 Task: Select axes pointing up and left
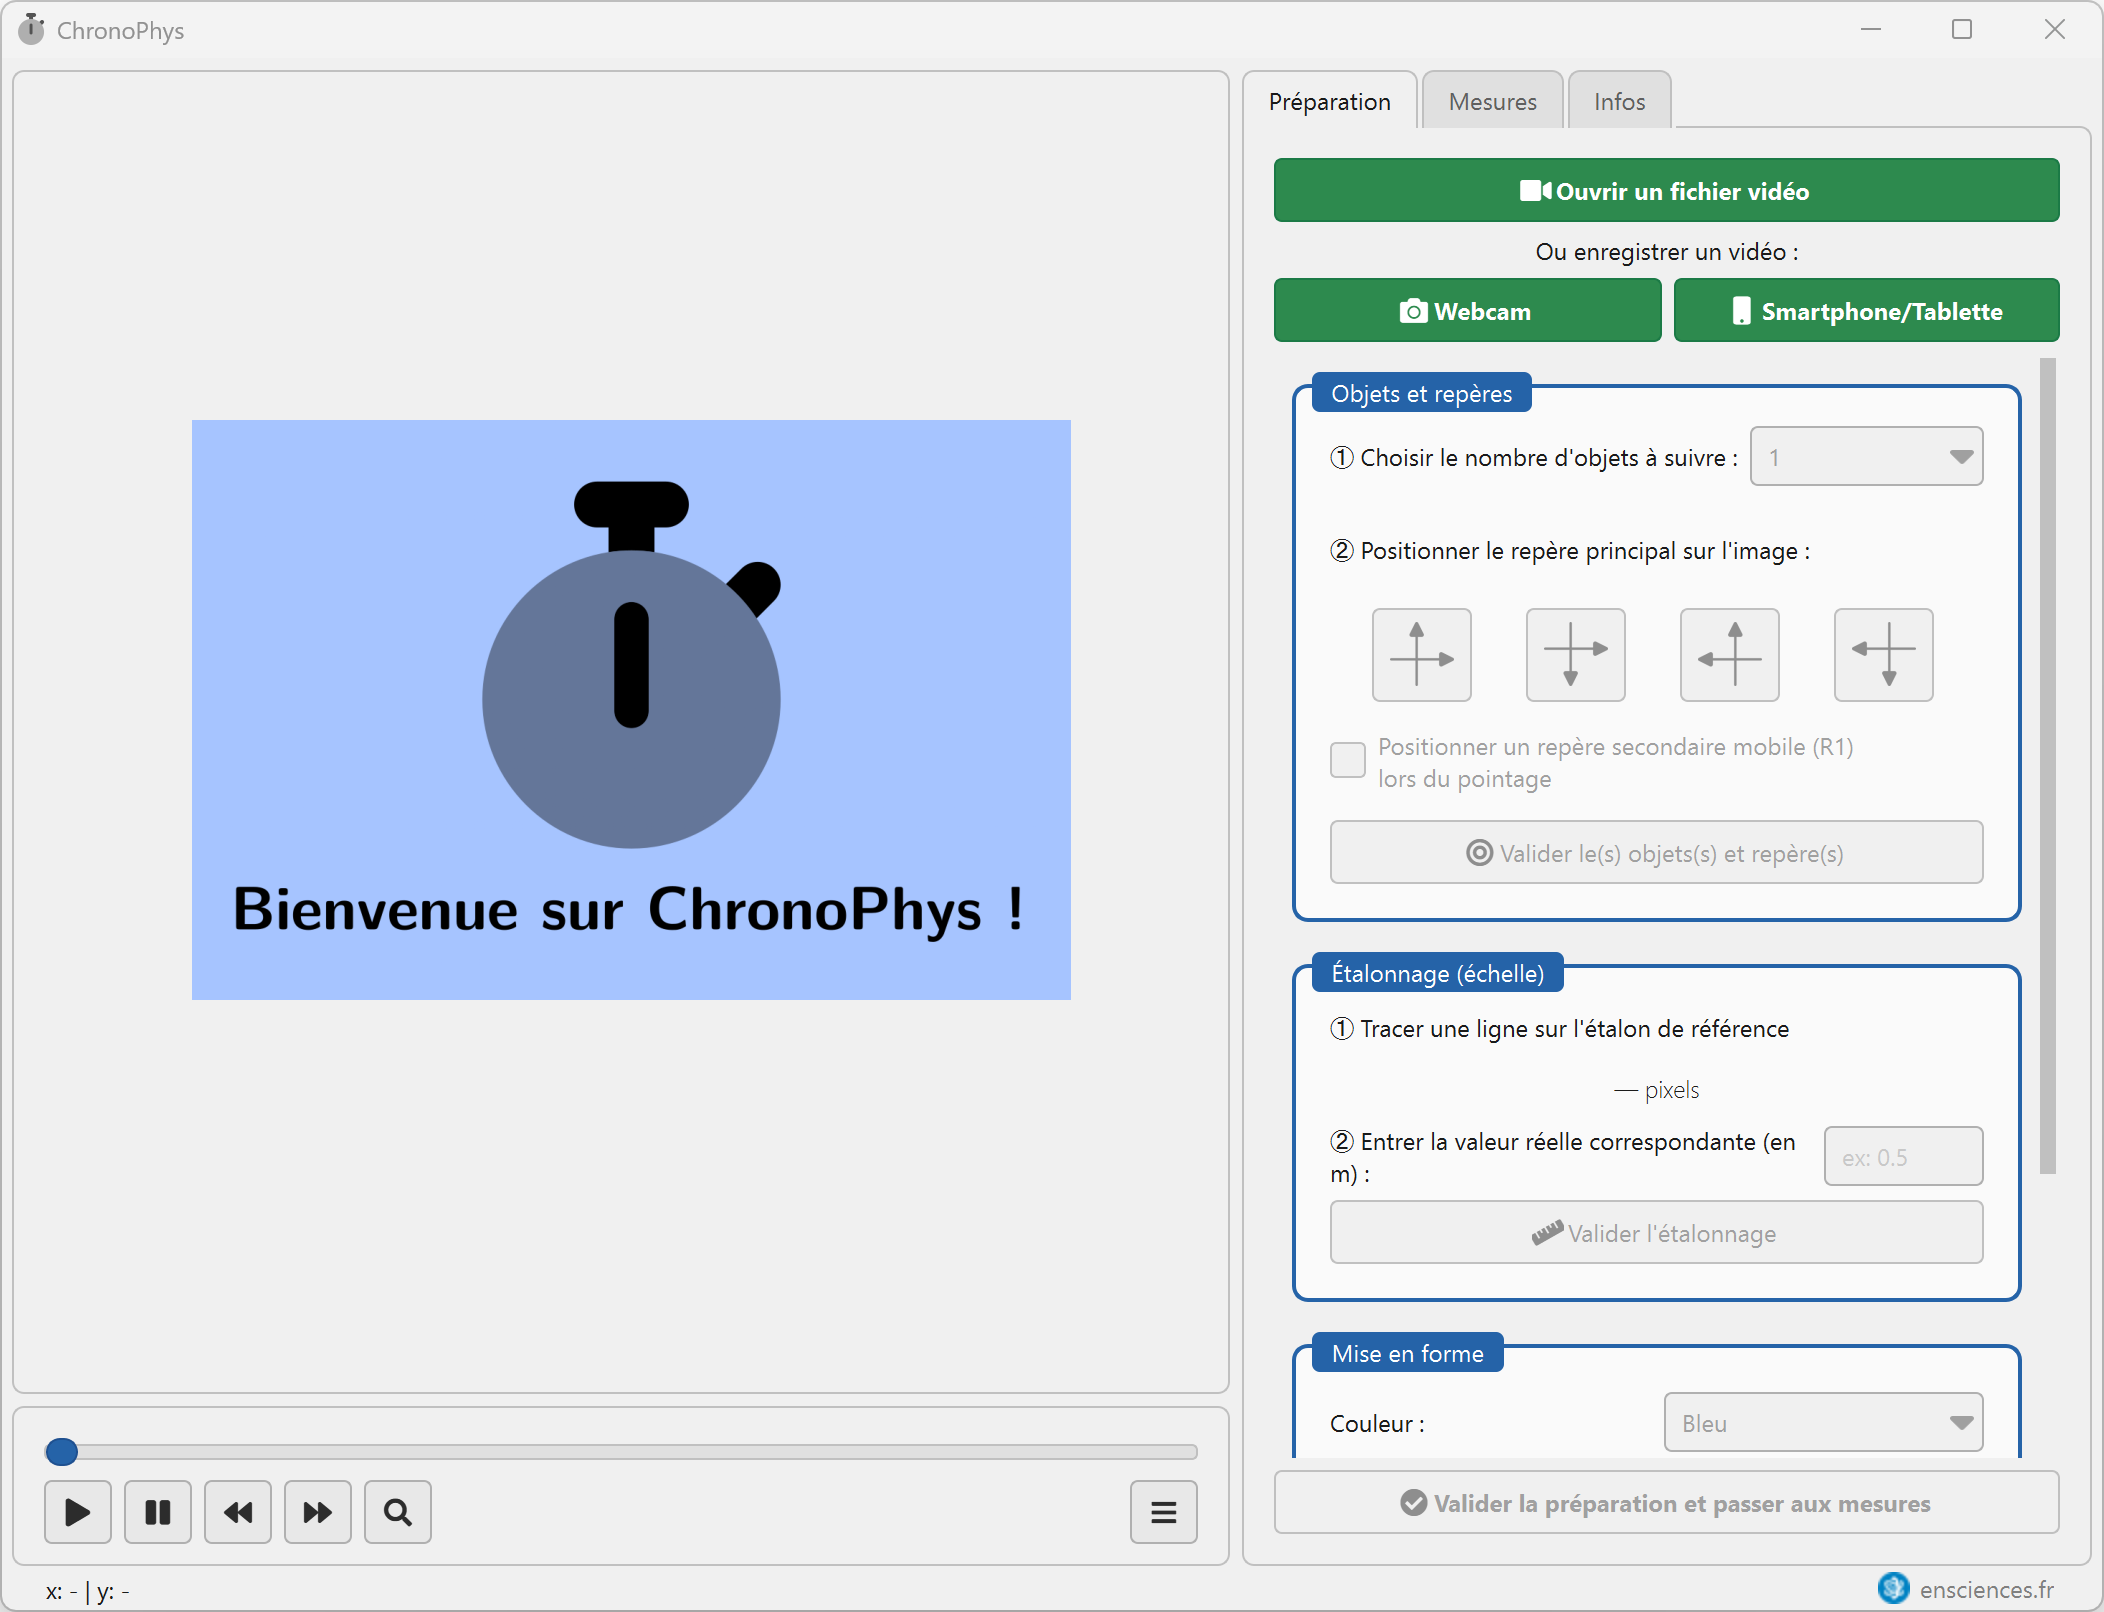(x=1729, y=655)
